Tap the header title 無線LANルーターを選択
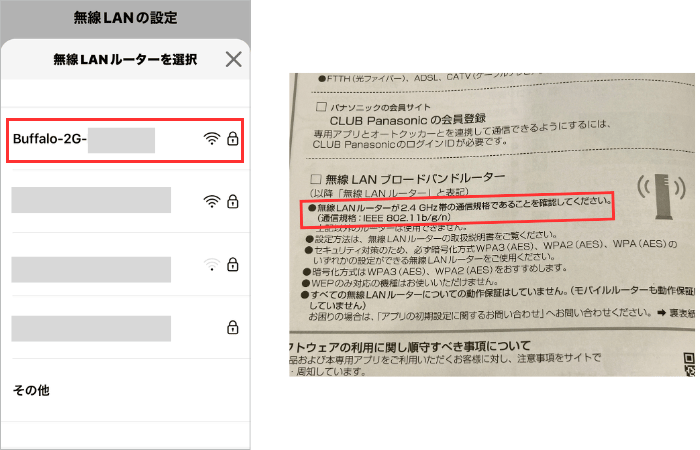This screenshot has height=450, width=700. (125, 59)
